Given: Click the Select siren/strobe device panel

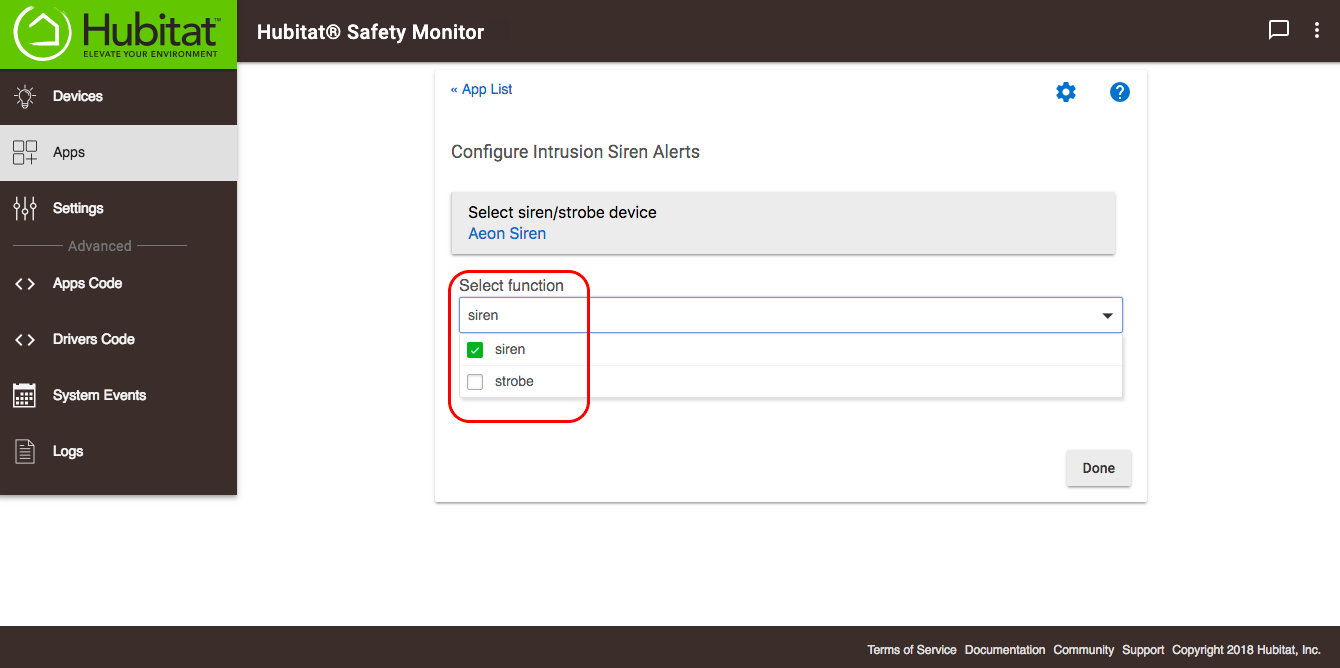Looking at the screenshot, I should (x=783, y=223).
